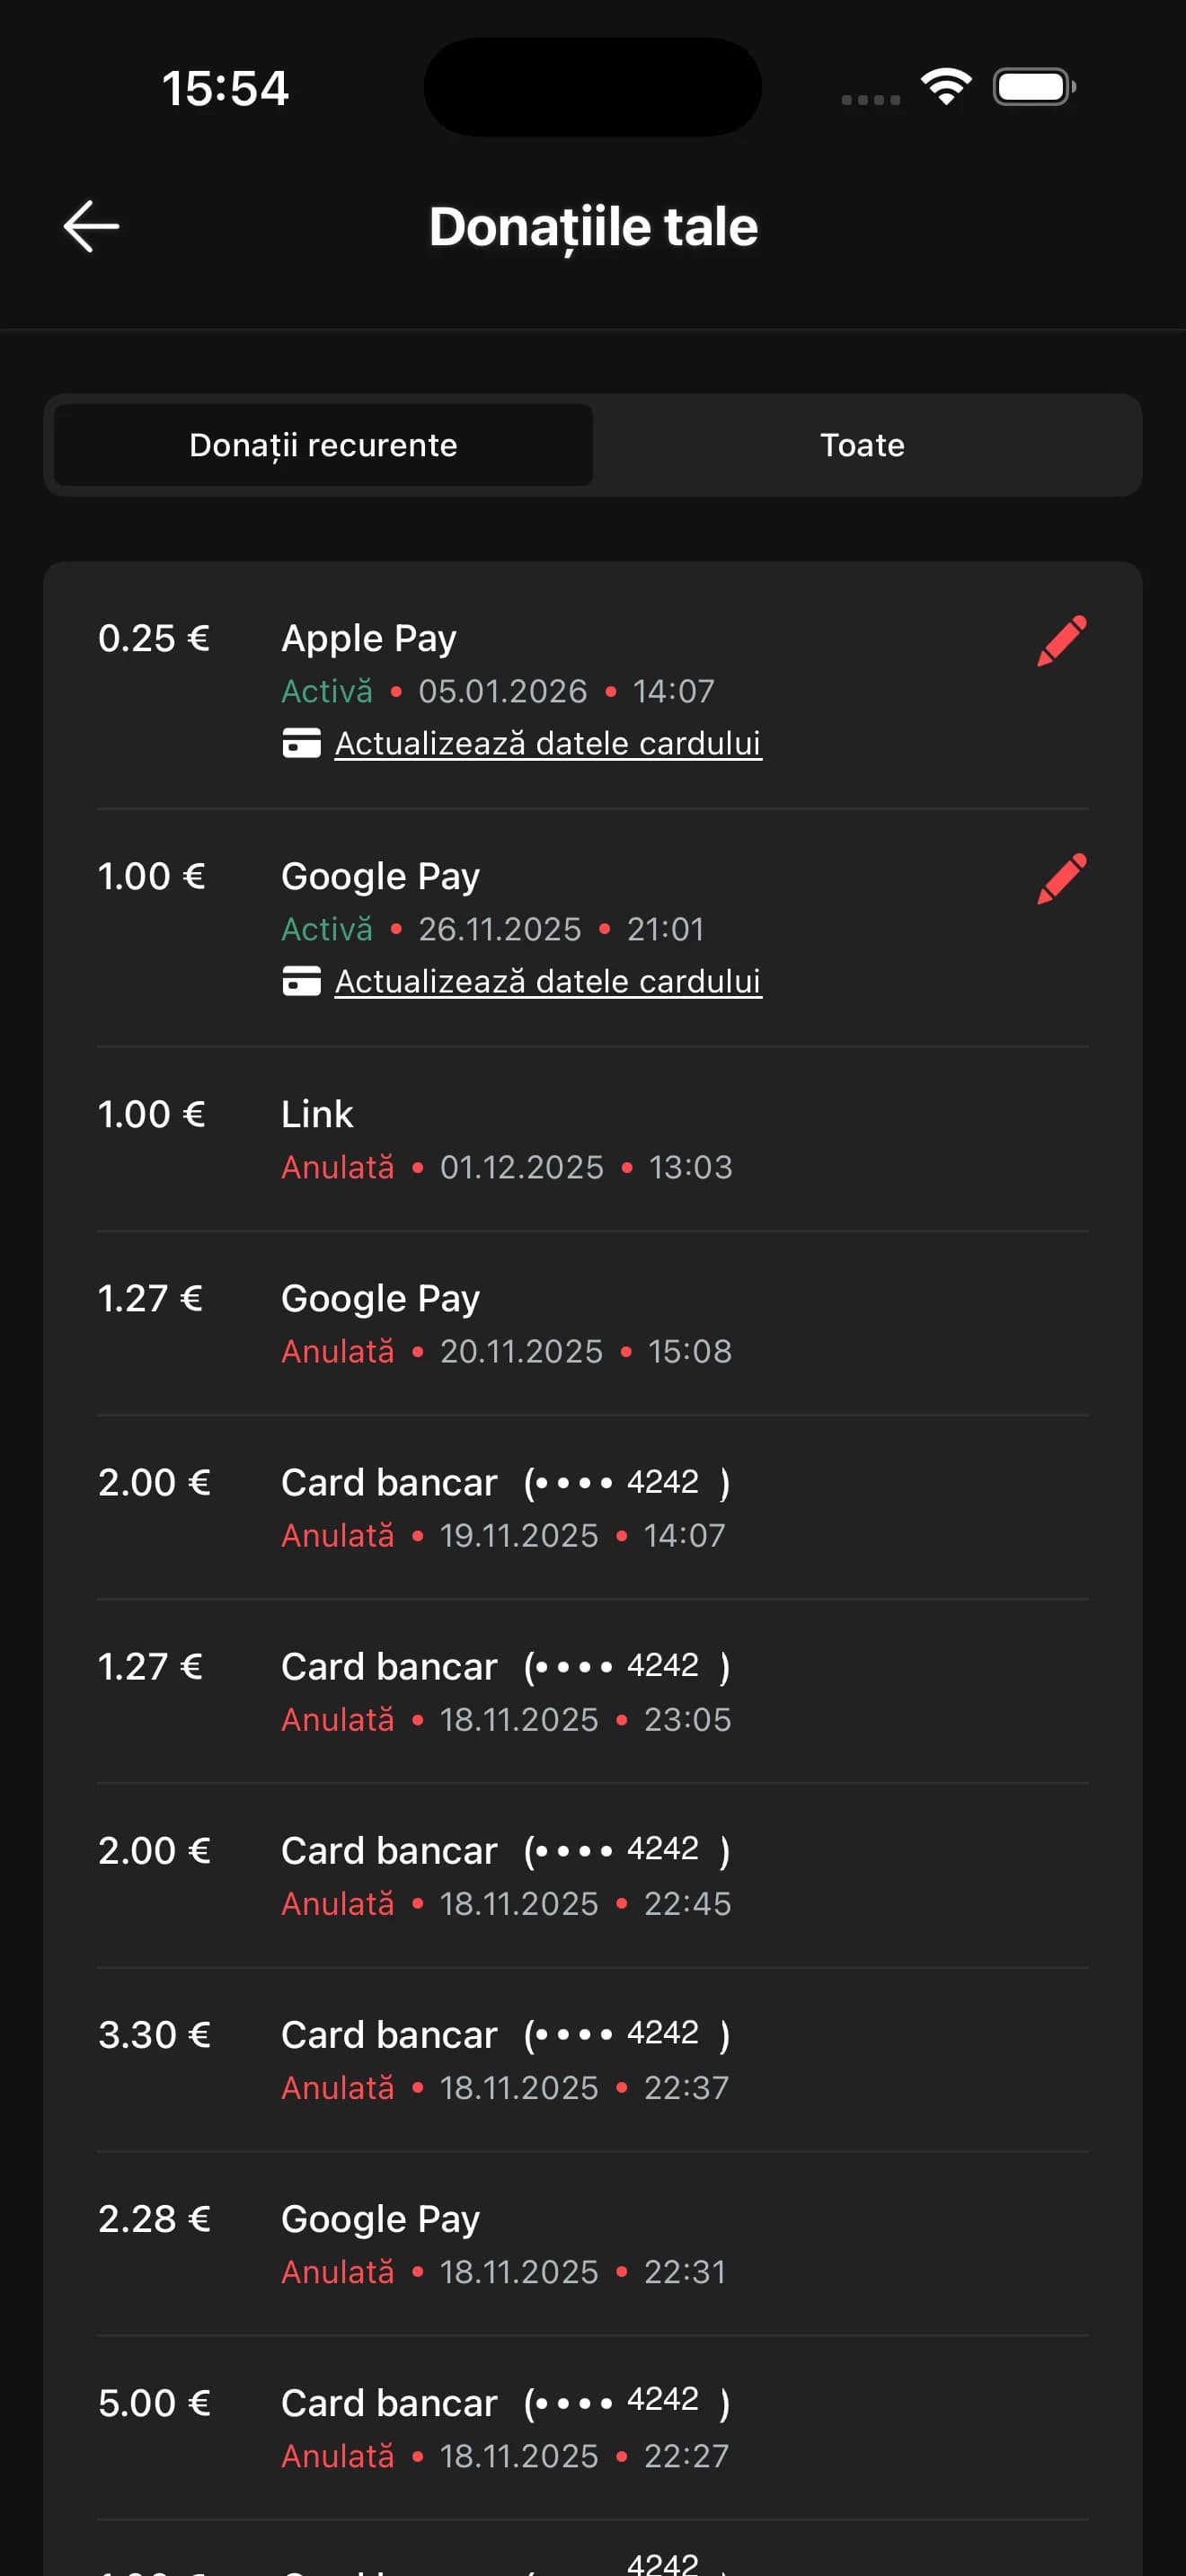Edit the Apple Pay donation with pencil icon
The width and height of the screenshot is (1186, 2576).
pyautogui.click(x=1061, y=640)
